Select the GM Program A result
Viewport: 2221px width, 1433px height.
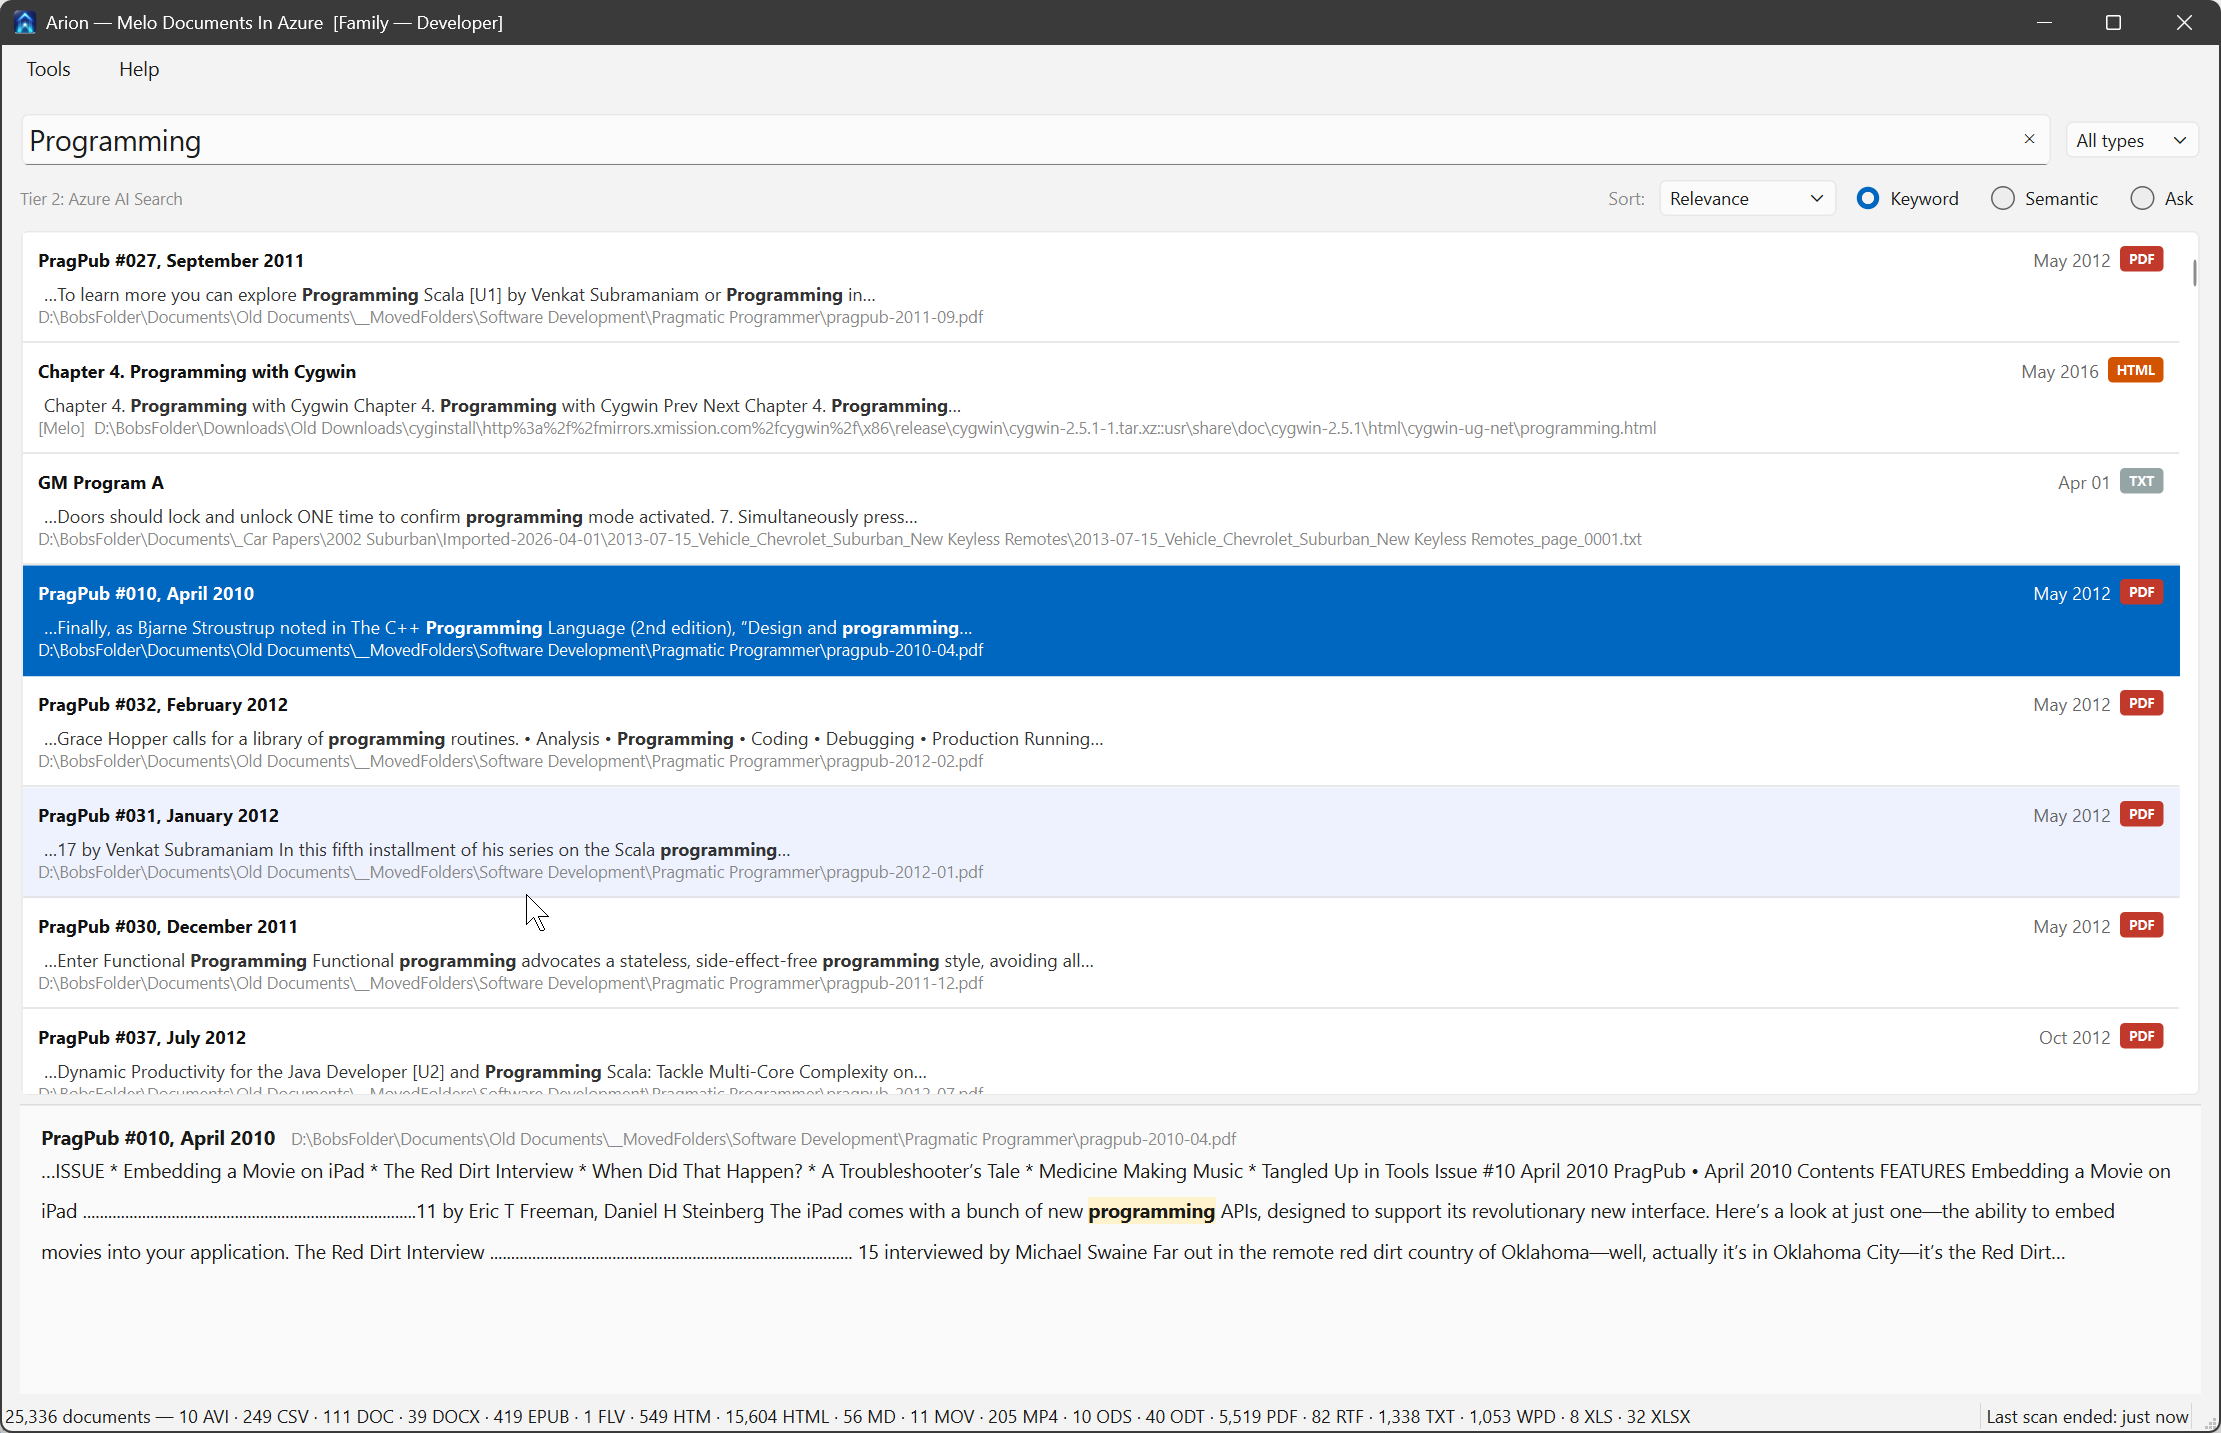coord(1100,509)
